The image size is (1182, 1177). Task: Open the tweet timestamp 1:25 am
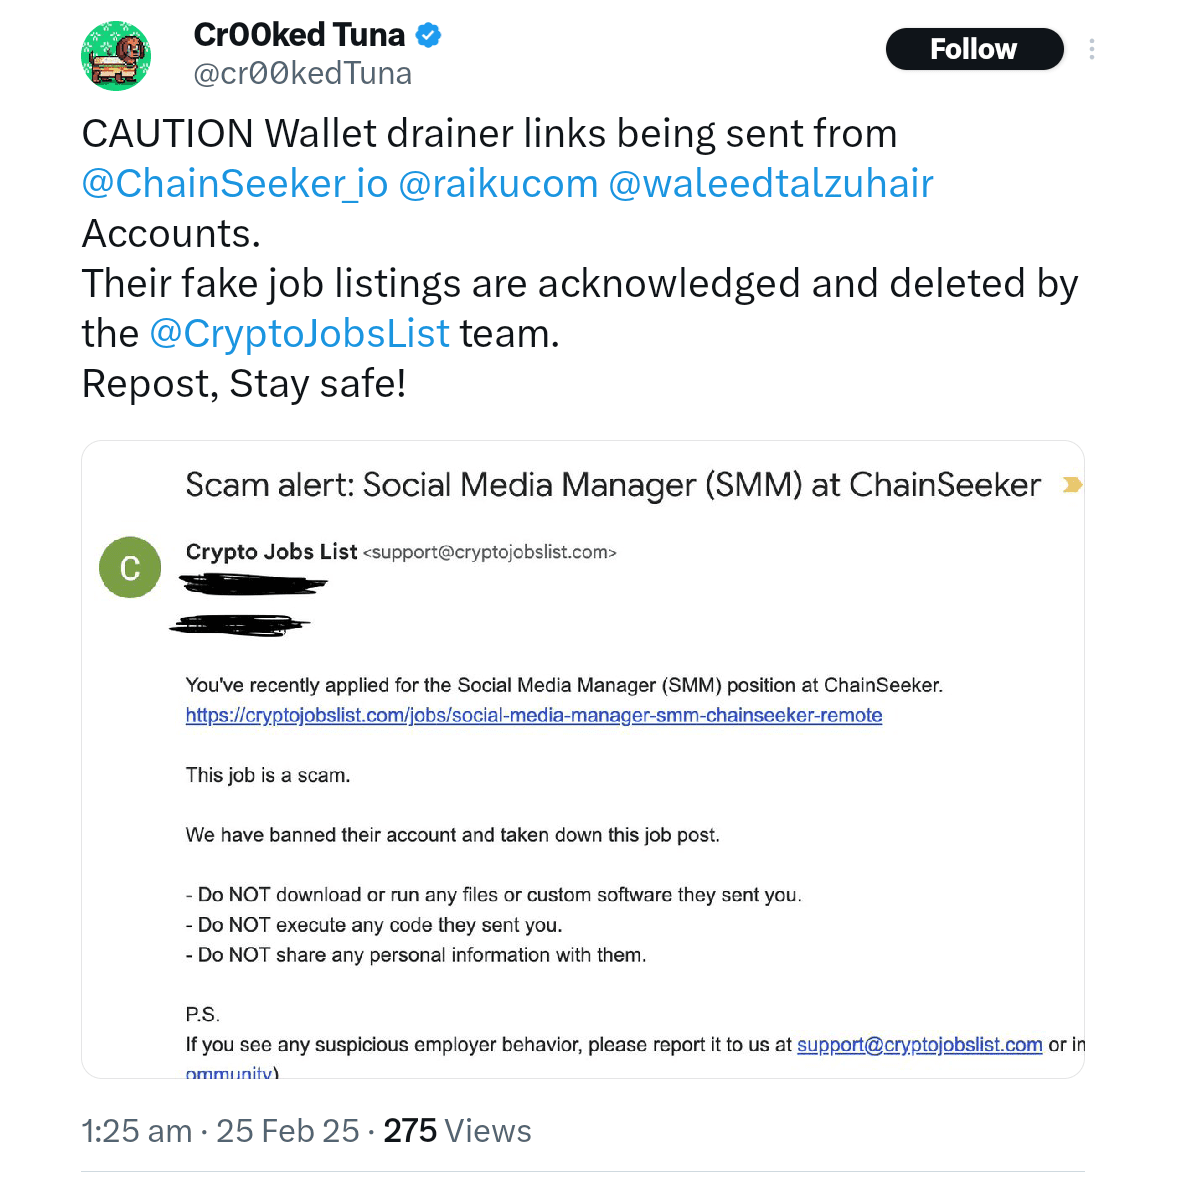point(136,1131)
